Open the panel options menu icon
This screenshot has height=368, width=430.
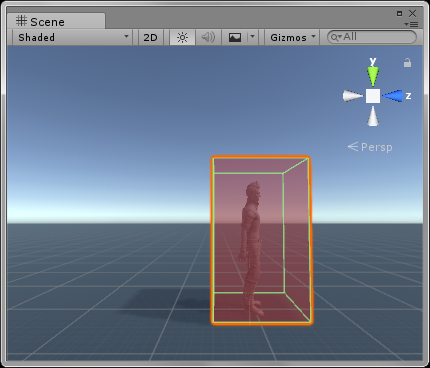pyautogui.click(x=411, y=24)
